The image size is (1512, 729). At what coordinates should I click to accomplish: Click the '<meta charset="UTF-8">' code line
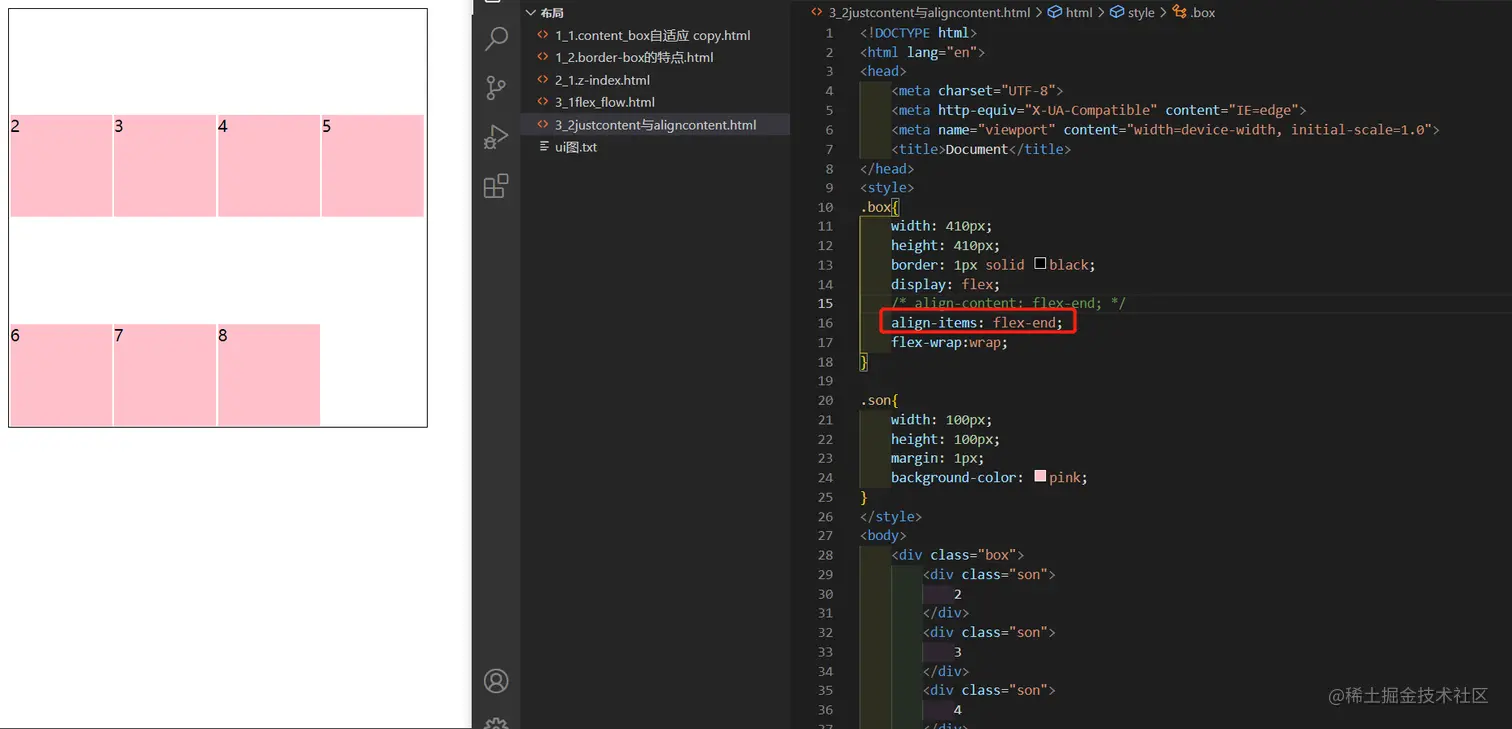pyautogui.click(x=977, y=91)
